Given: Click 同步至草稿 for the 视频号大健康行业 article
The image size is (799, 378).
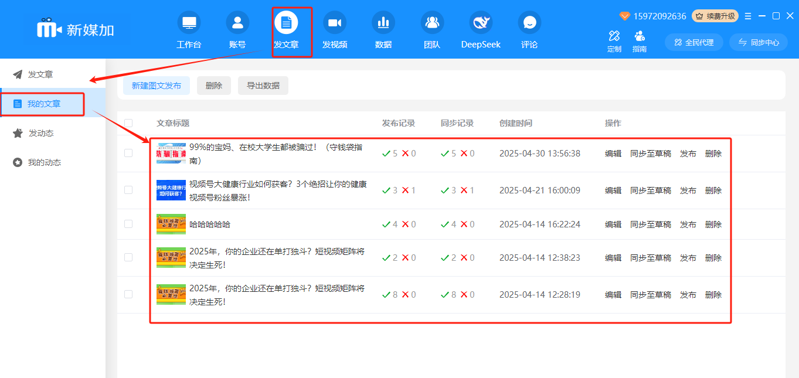Looking at the screenshot, I should pyautogui.click(x=651, y=191).
